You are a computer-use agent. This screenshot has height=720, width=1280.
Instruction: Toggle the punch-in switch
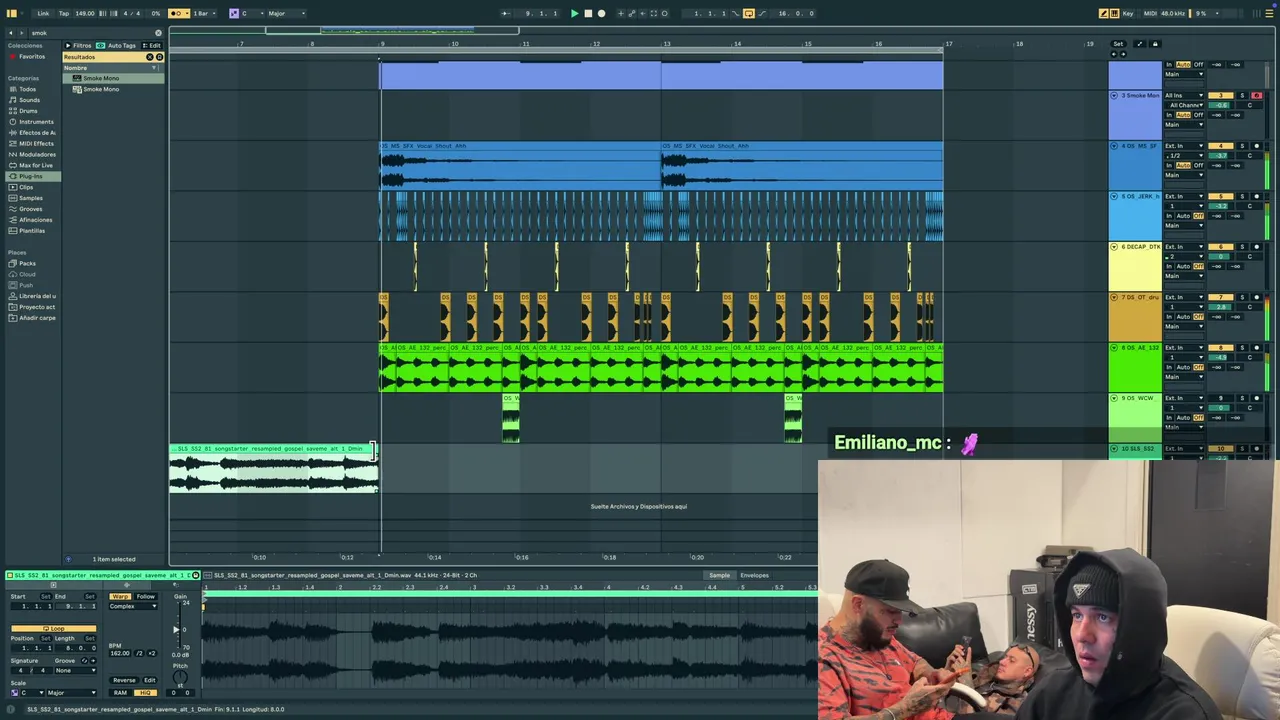click(x=736, y=13)
